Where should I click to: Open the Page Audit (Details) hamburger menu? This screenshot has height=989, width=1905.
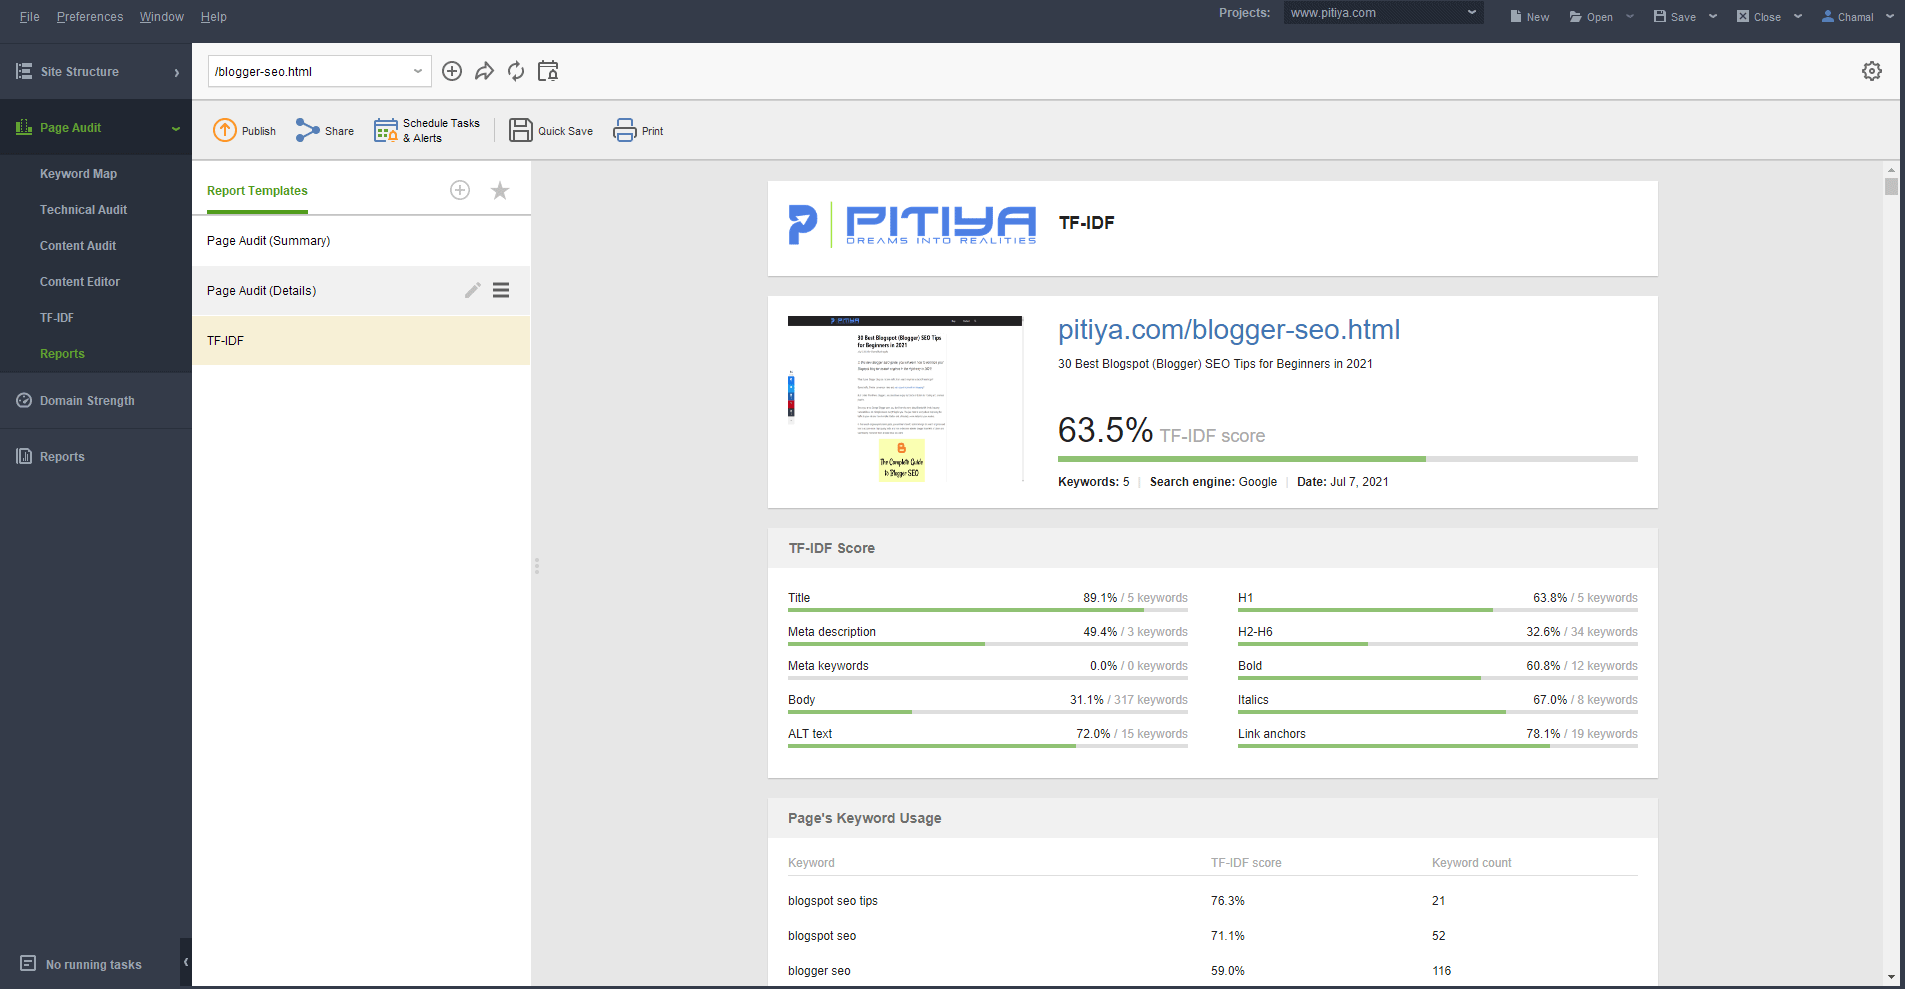coord(501,290)
